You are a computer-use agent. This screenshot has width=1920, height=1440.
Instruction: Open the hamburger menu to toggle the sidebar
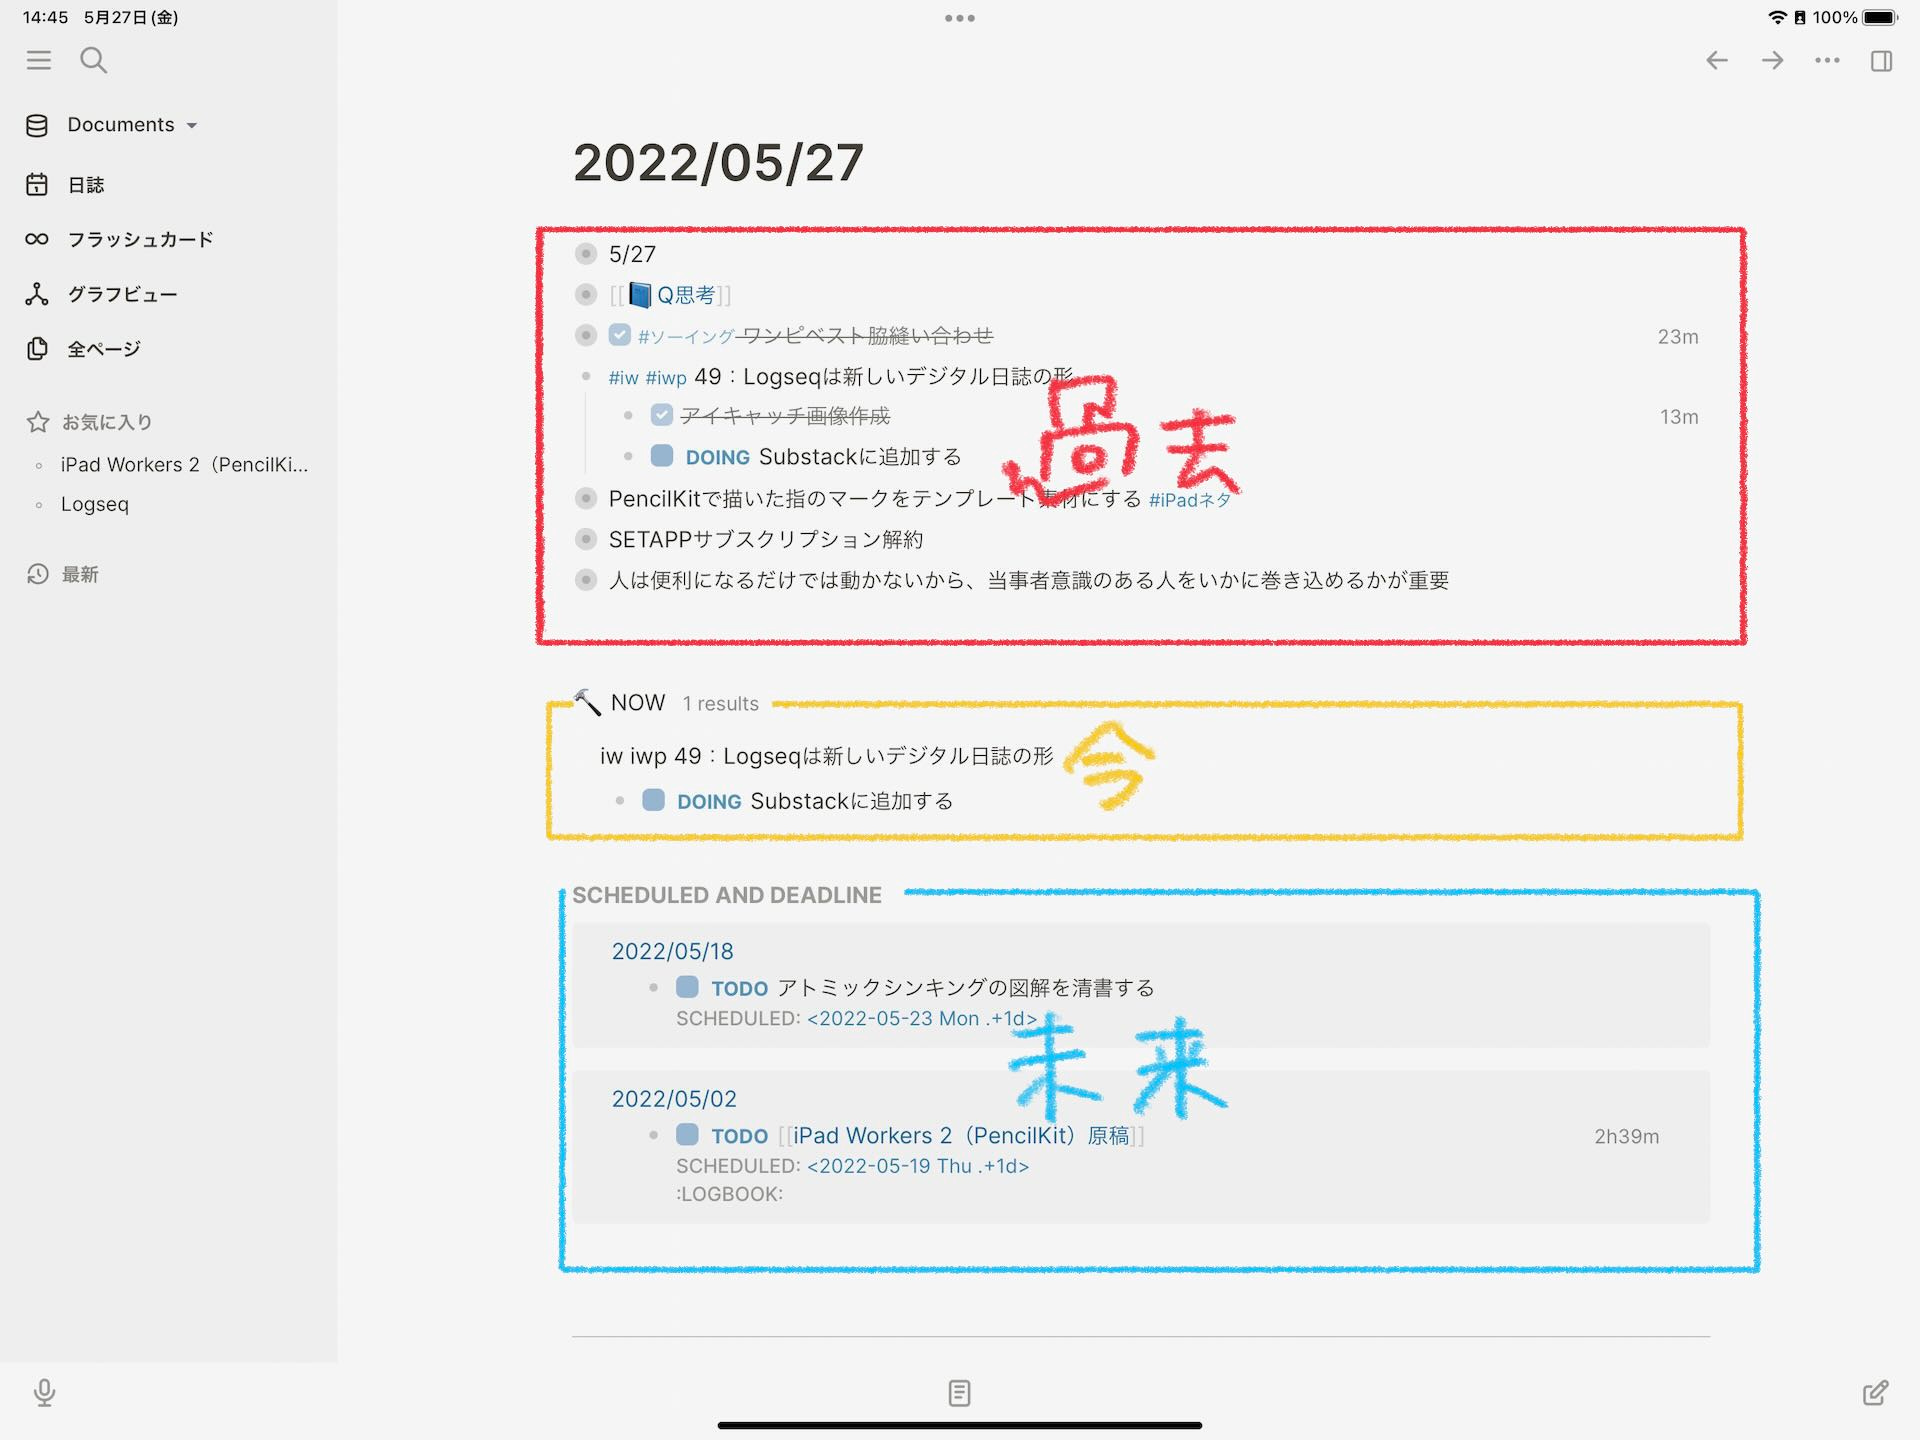[38, 60]
